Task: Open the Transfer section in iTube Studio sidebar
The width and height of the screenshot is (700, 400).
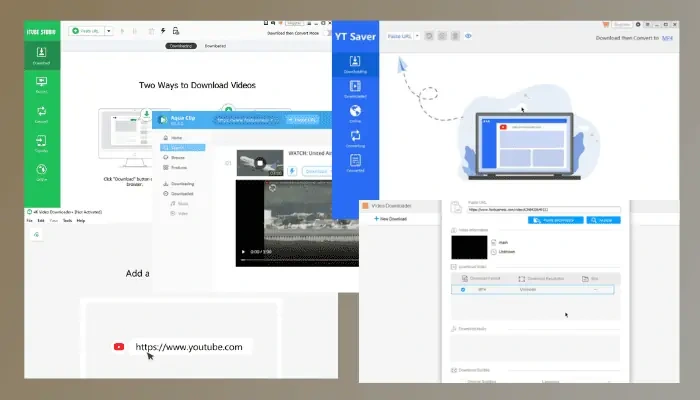Action: (x=42, y=144)
